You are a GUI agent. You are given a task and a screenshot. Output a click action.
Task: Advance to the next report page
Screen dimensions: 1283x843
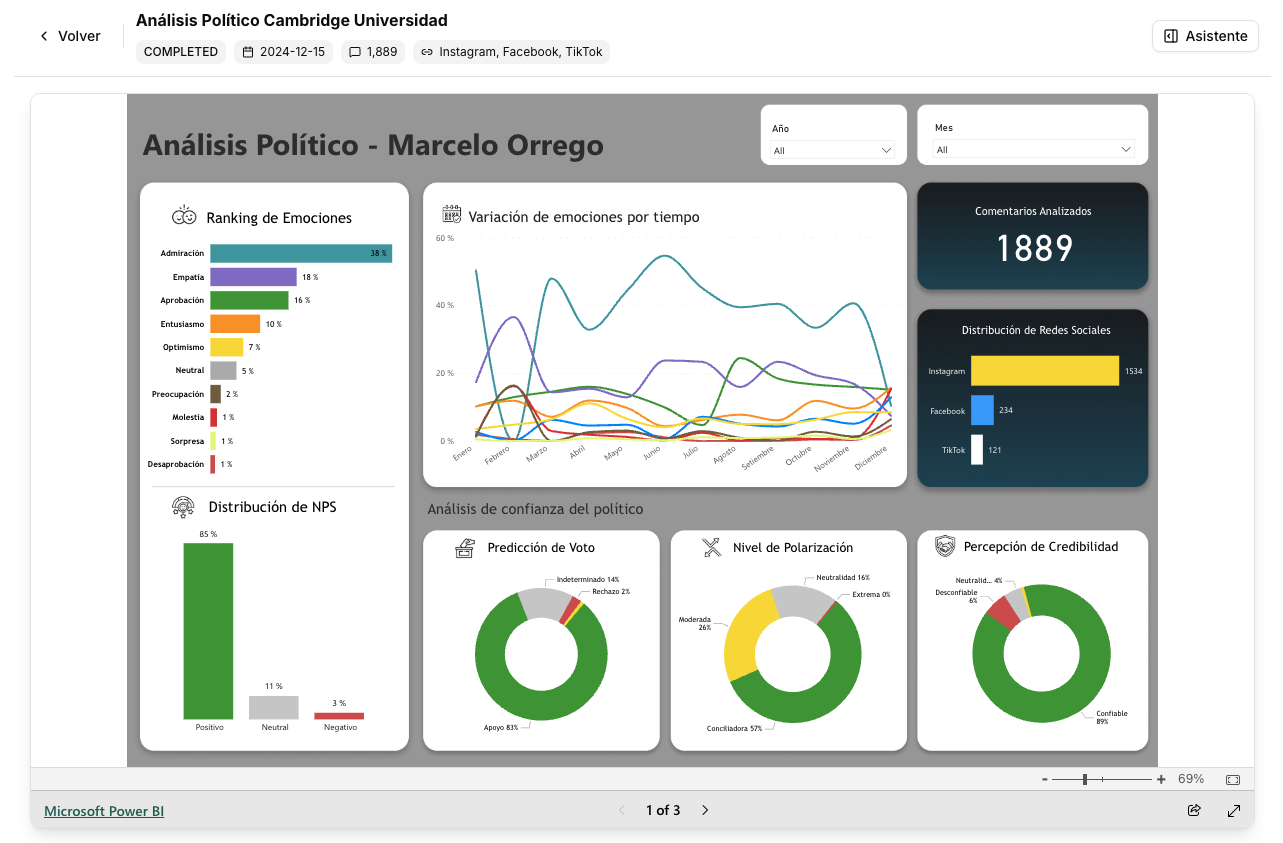[x=705, y=810]
